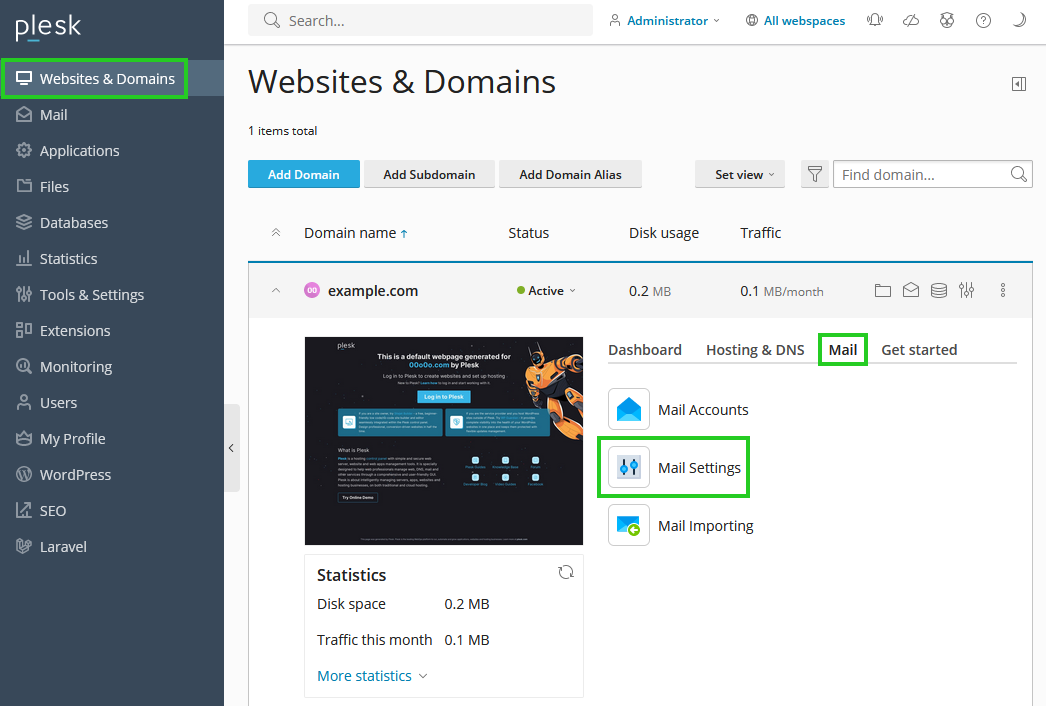Toggle dark mode with the moon icon

click(1019, 20)
